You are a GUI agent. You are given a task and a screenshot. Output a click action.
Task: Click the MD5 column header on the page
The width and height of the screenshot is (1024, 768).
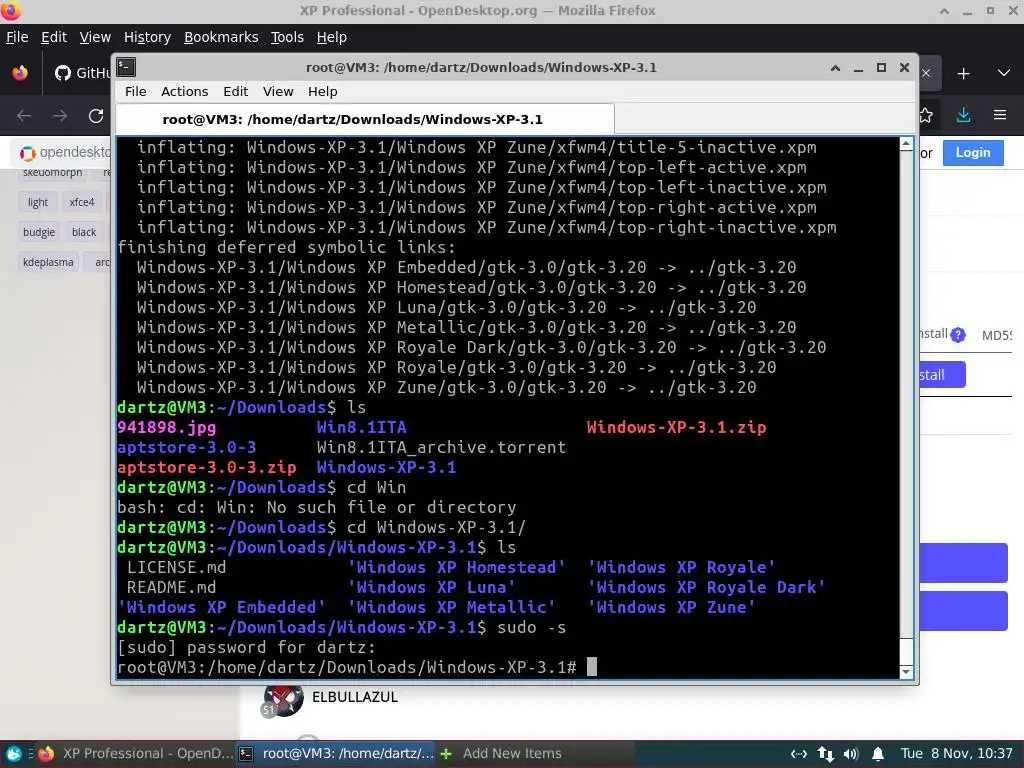point(997,336)
